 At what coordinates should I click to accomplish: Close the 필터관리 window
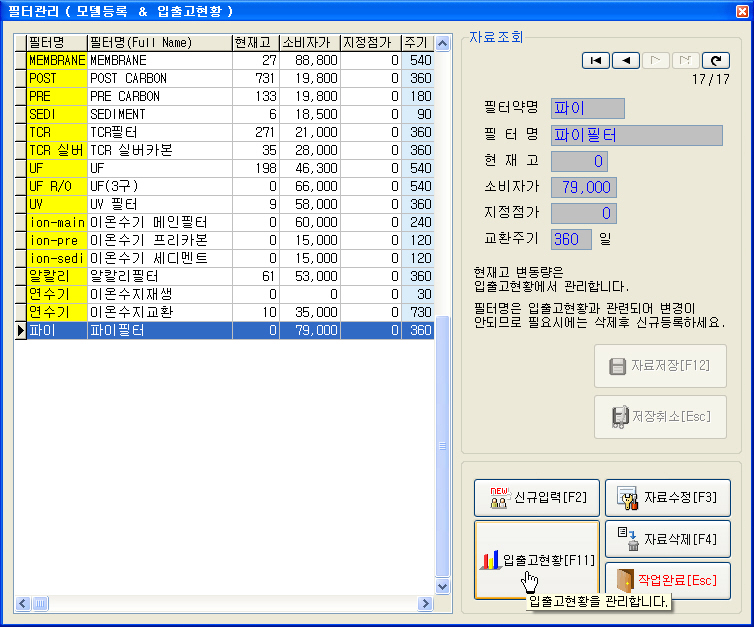[x=742, y=11]
